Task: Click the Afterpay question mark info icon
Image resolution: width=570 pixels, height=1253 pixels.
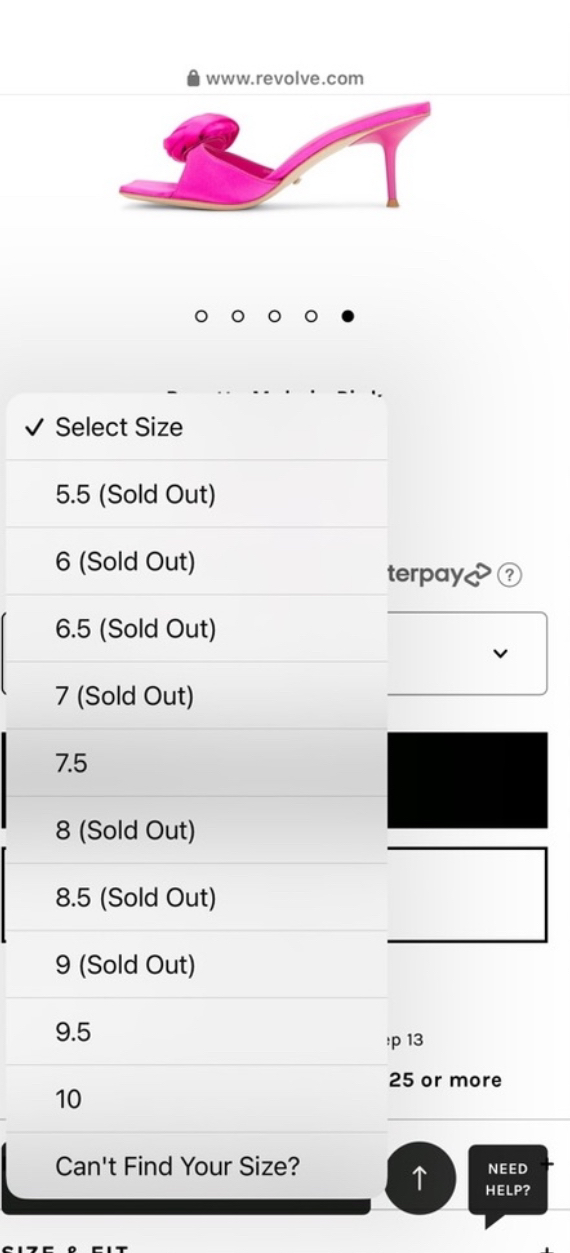Action: [510, 575]
